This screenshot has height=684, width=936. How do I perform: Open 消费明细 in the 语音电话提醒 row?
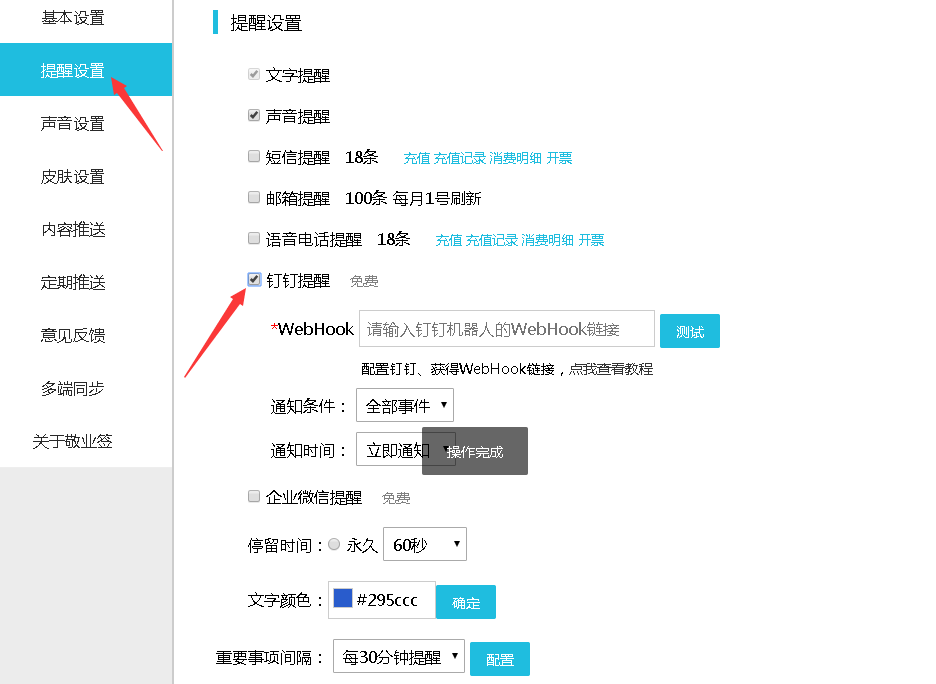pos(547,240)
